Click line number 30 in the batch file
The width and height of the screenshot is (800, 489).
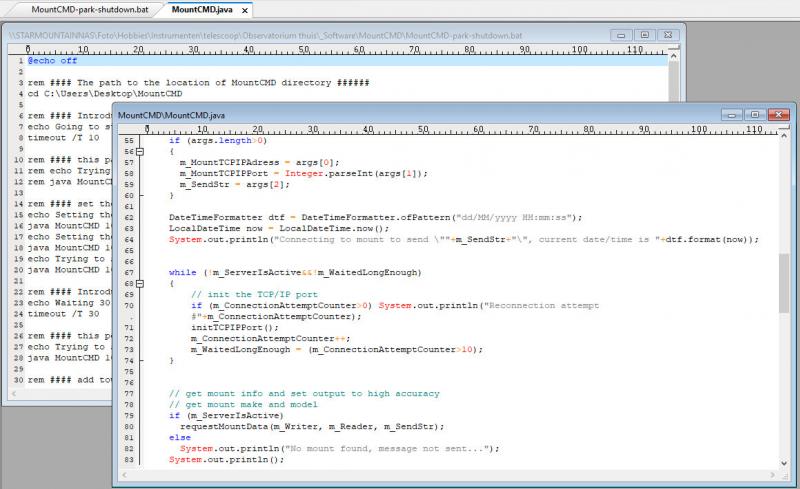pos(17,380)
